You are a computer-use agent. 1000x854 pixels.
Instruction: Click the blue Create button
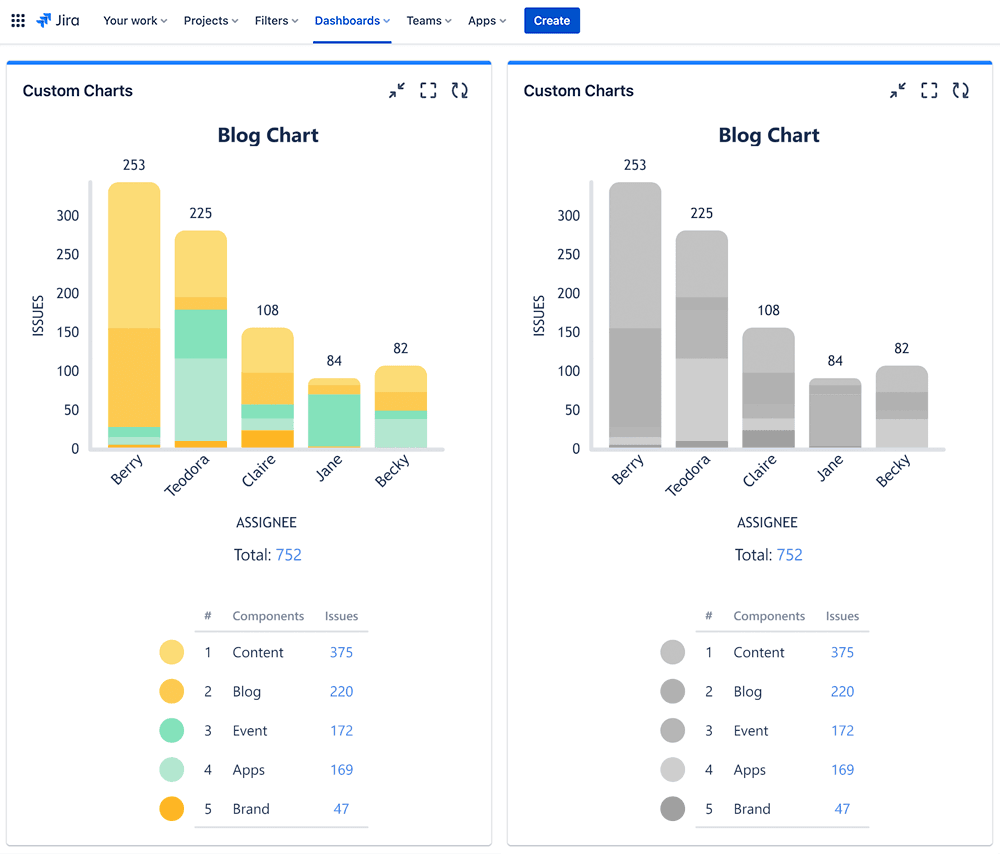click(x=552, y=20)
